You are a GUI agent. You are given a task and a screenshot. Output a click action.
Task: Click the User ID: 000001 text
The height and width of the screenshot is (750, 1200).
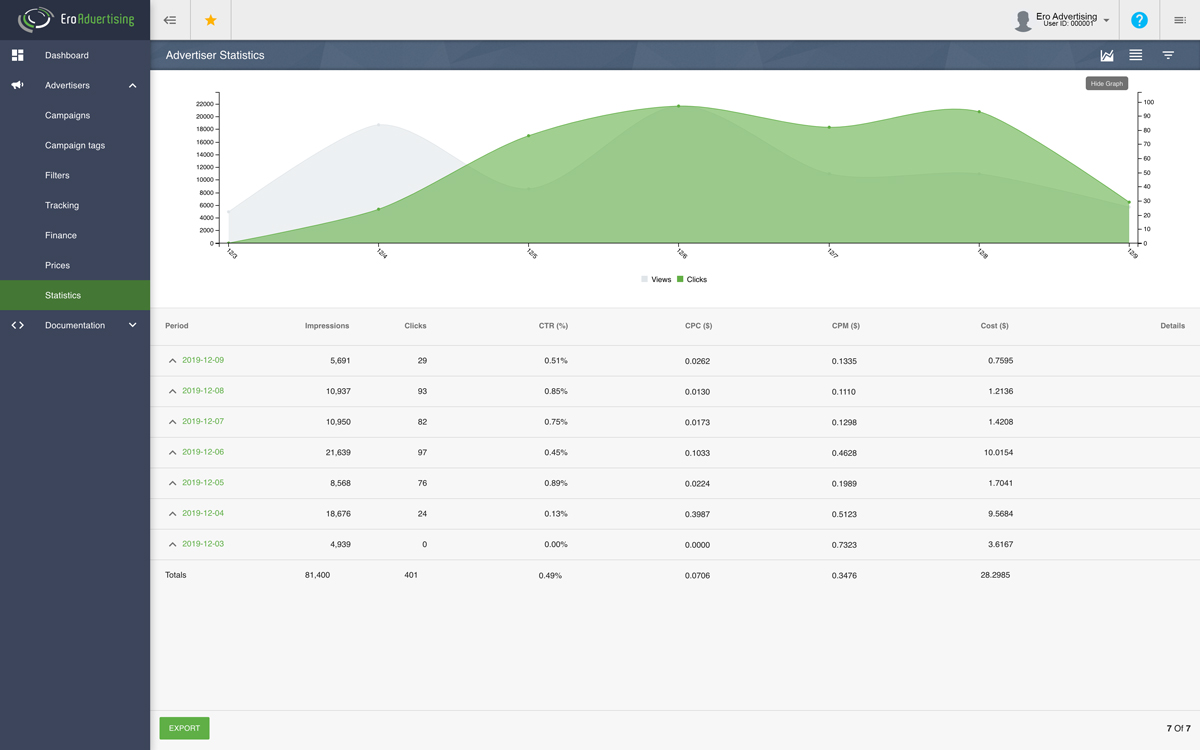[1069, 24]
